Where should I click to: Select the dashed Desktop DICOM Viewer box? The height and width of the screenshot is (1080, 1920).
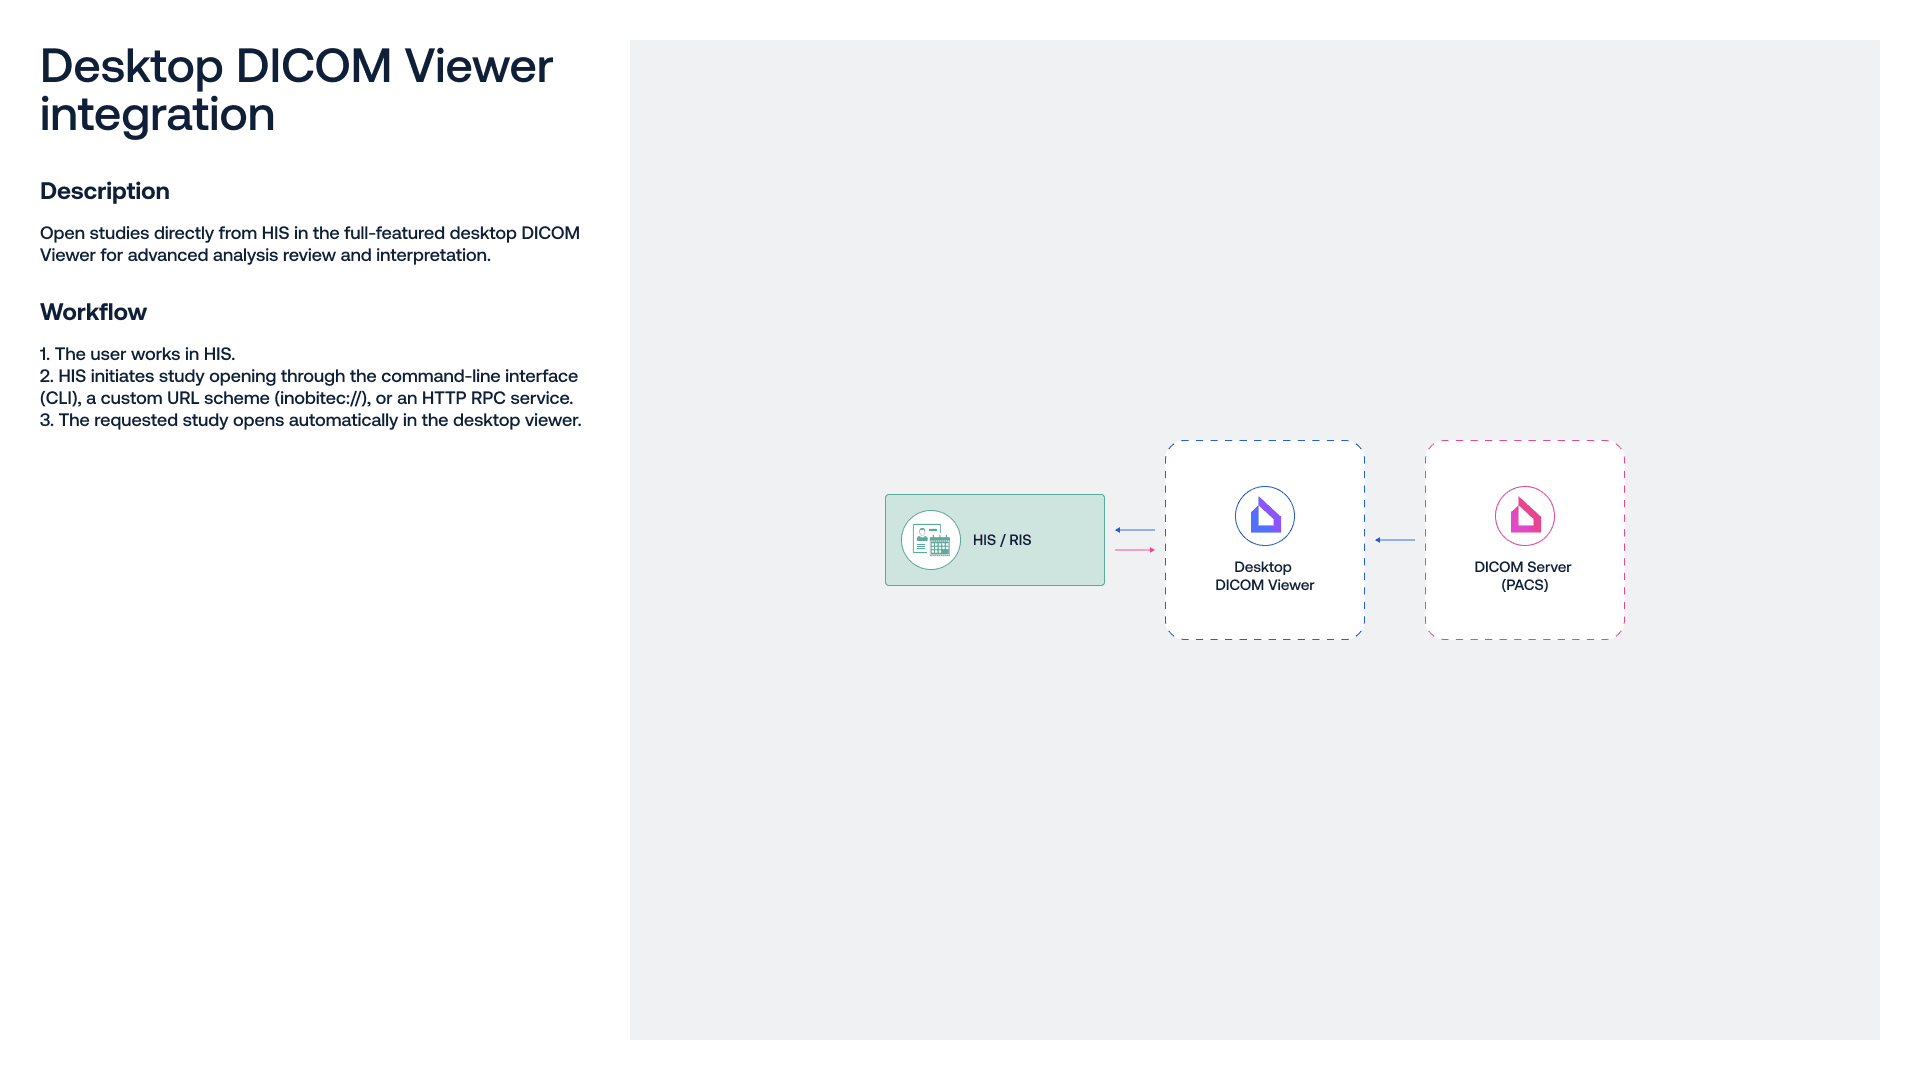pos(1265,540)
